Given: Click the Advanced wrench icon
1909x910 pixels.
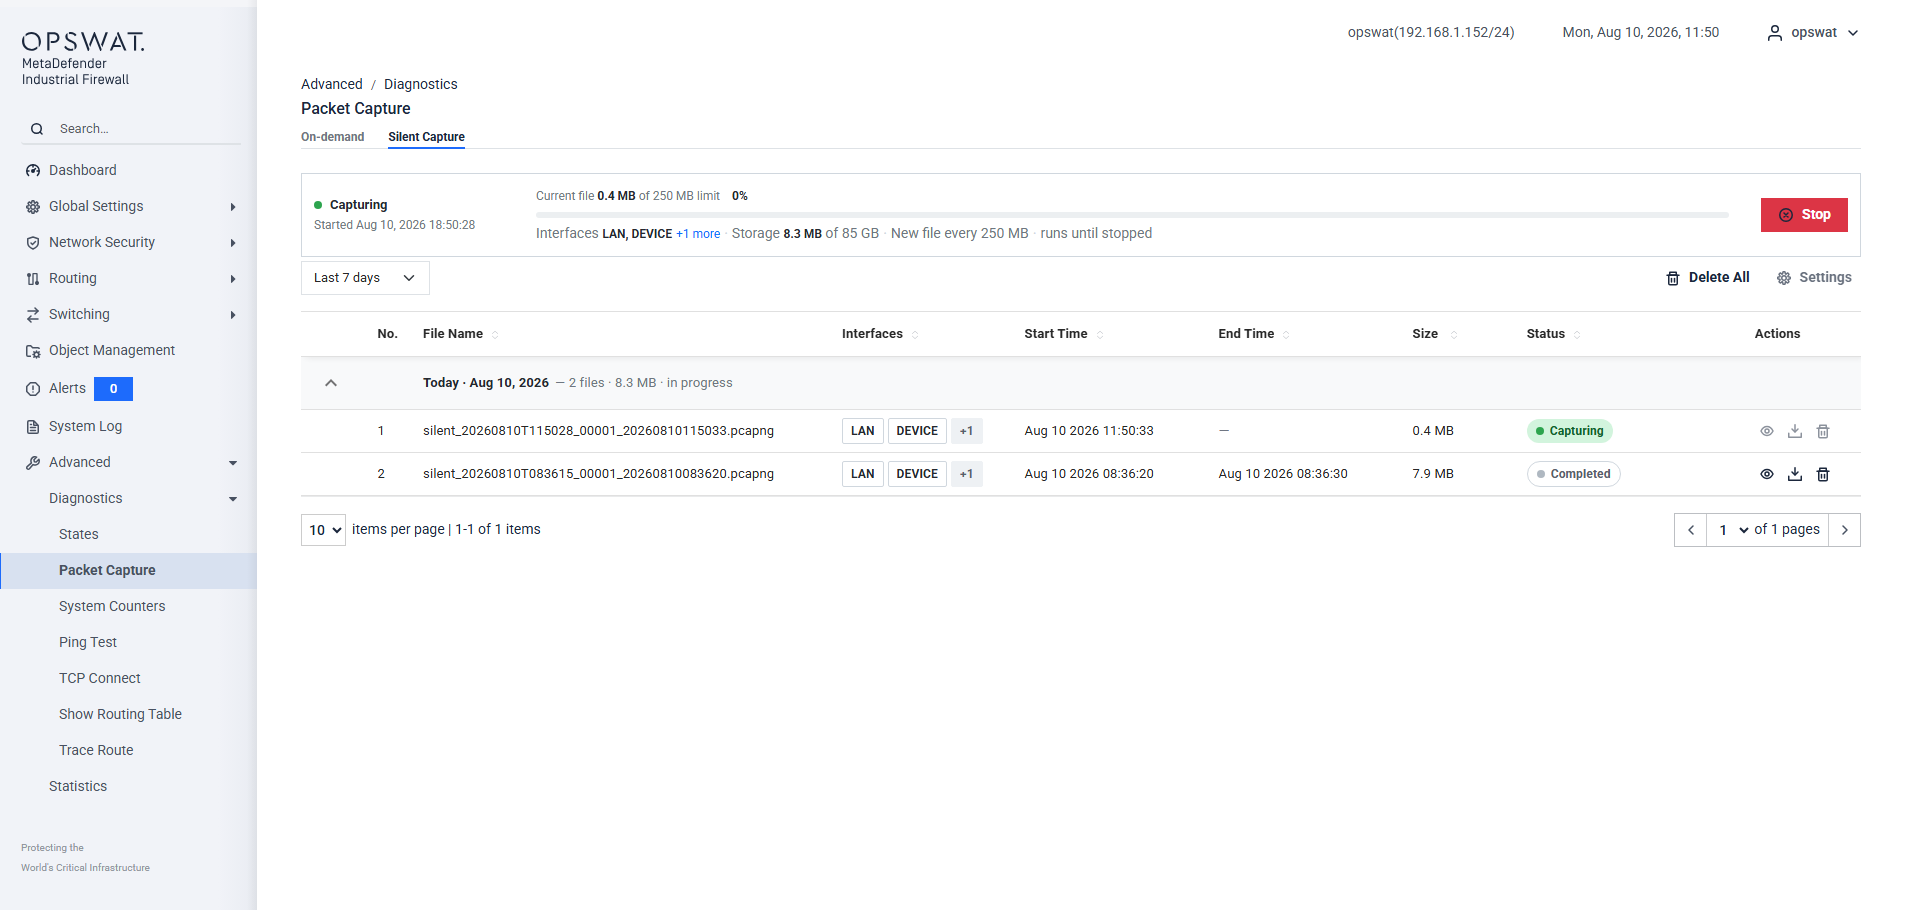Looking at the screenshot, I should click(x=33, y=463).
